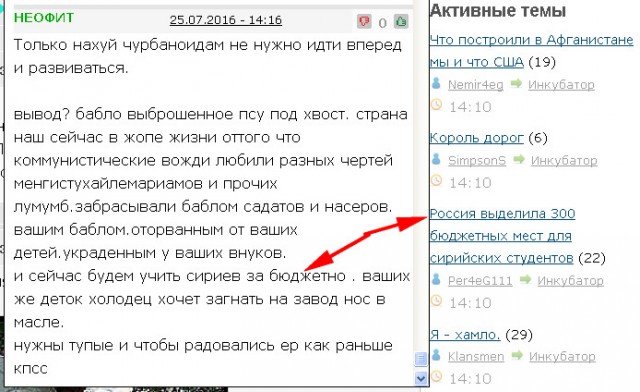640x392 pixels.
Task: Click the reply count (6) after 'Король дорог'
Action: pyautogui.click(x=538, y=138)
